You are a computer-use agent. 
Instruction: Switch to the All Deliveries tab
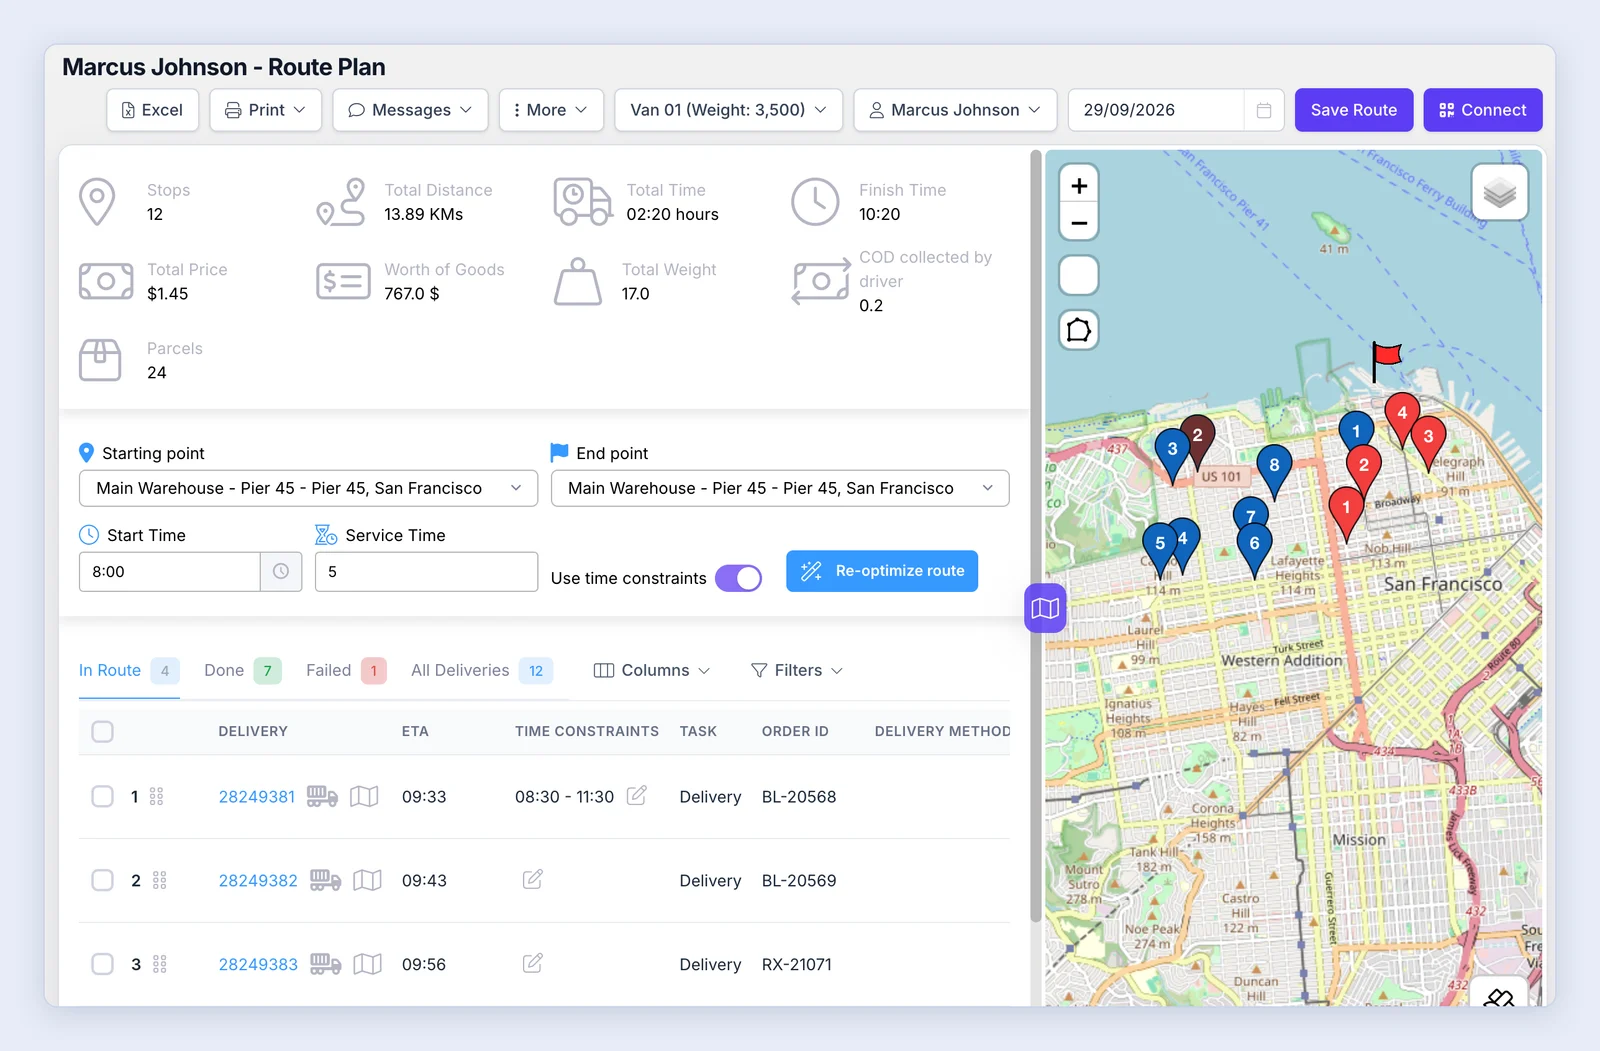[481, 670]
